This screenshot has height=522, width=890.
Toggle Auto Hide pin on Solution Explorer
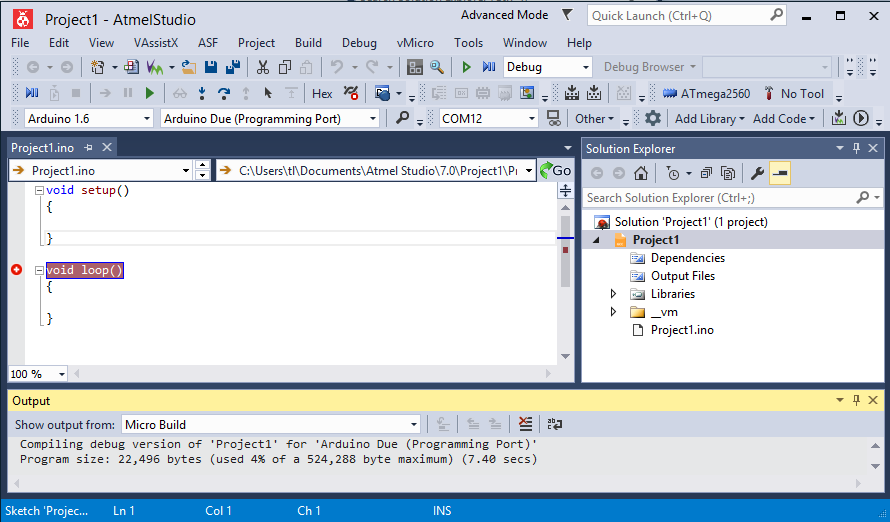(x=857, y=148)
